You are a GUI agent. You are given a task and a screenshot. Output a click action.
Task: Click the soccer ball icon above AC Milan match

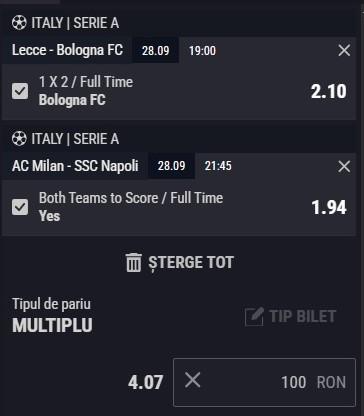pyautogui.click(x=19, y=139)
